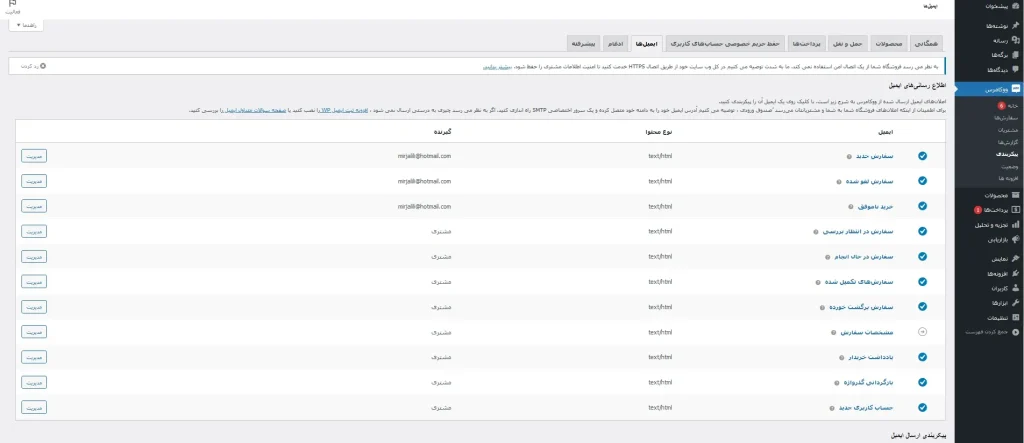Toggle enabled status of سفارش جدید email

coord(922,156)
